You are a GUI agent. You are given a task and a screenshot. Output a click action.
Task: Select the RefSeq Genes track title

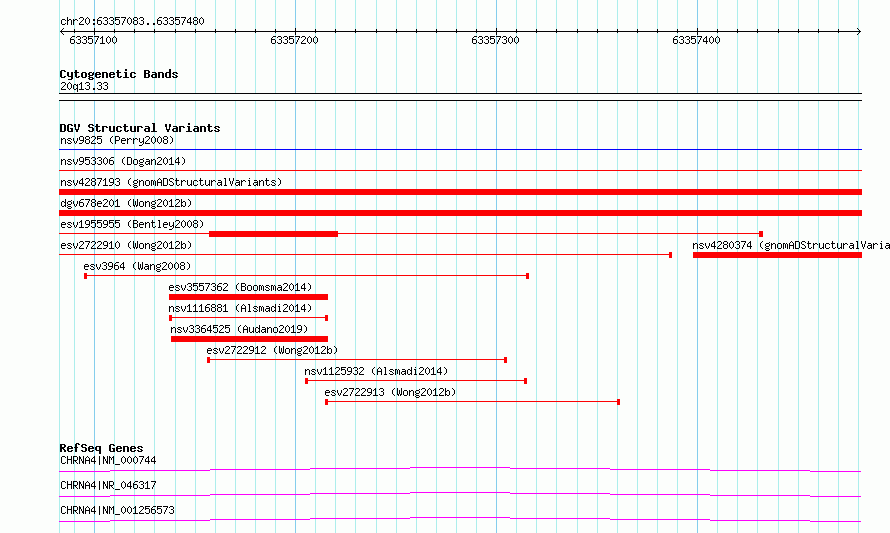point(101,448)
